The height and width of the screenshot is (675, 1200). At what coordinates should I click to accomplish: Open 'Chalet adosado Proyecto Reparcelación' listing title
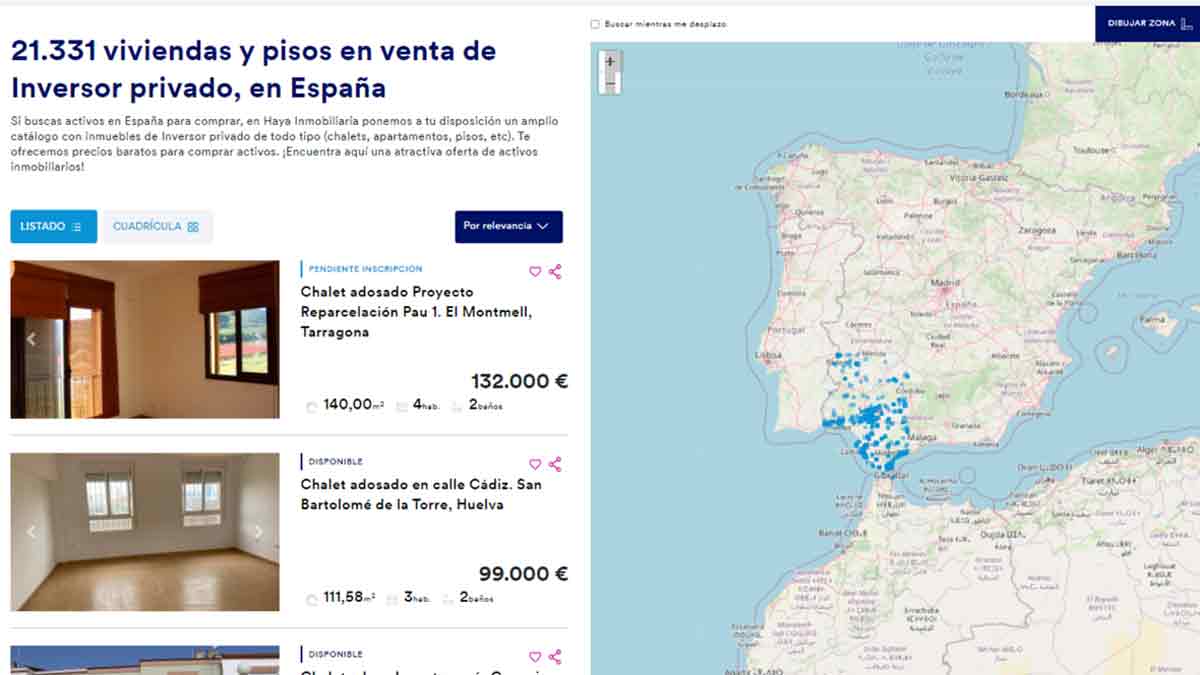[x=416, y=312]
